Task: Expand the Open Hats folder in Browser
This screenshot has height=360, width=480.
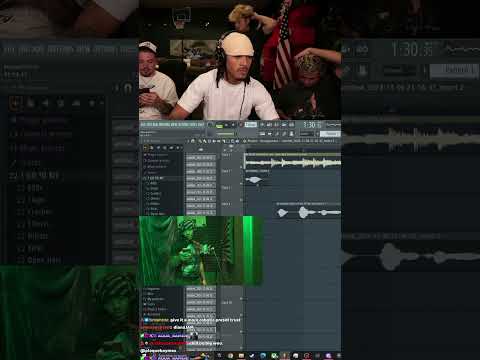Action: [x=156, y=213]
